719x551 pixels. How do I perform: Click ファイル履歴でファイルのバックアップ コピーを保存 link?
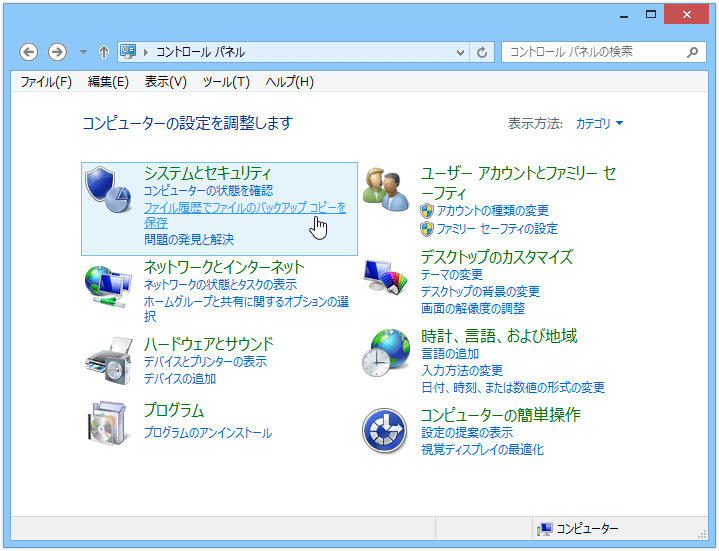(245, 215)
